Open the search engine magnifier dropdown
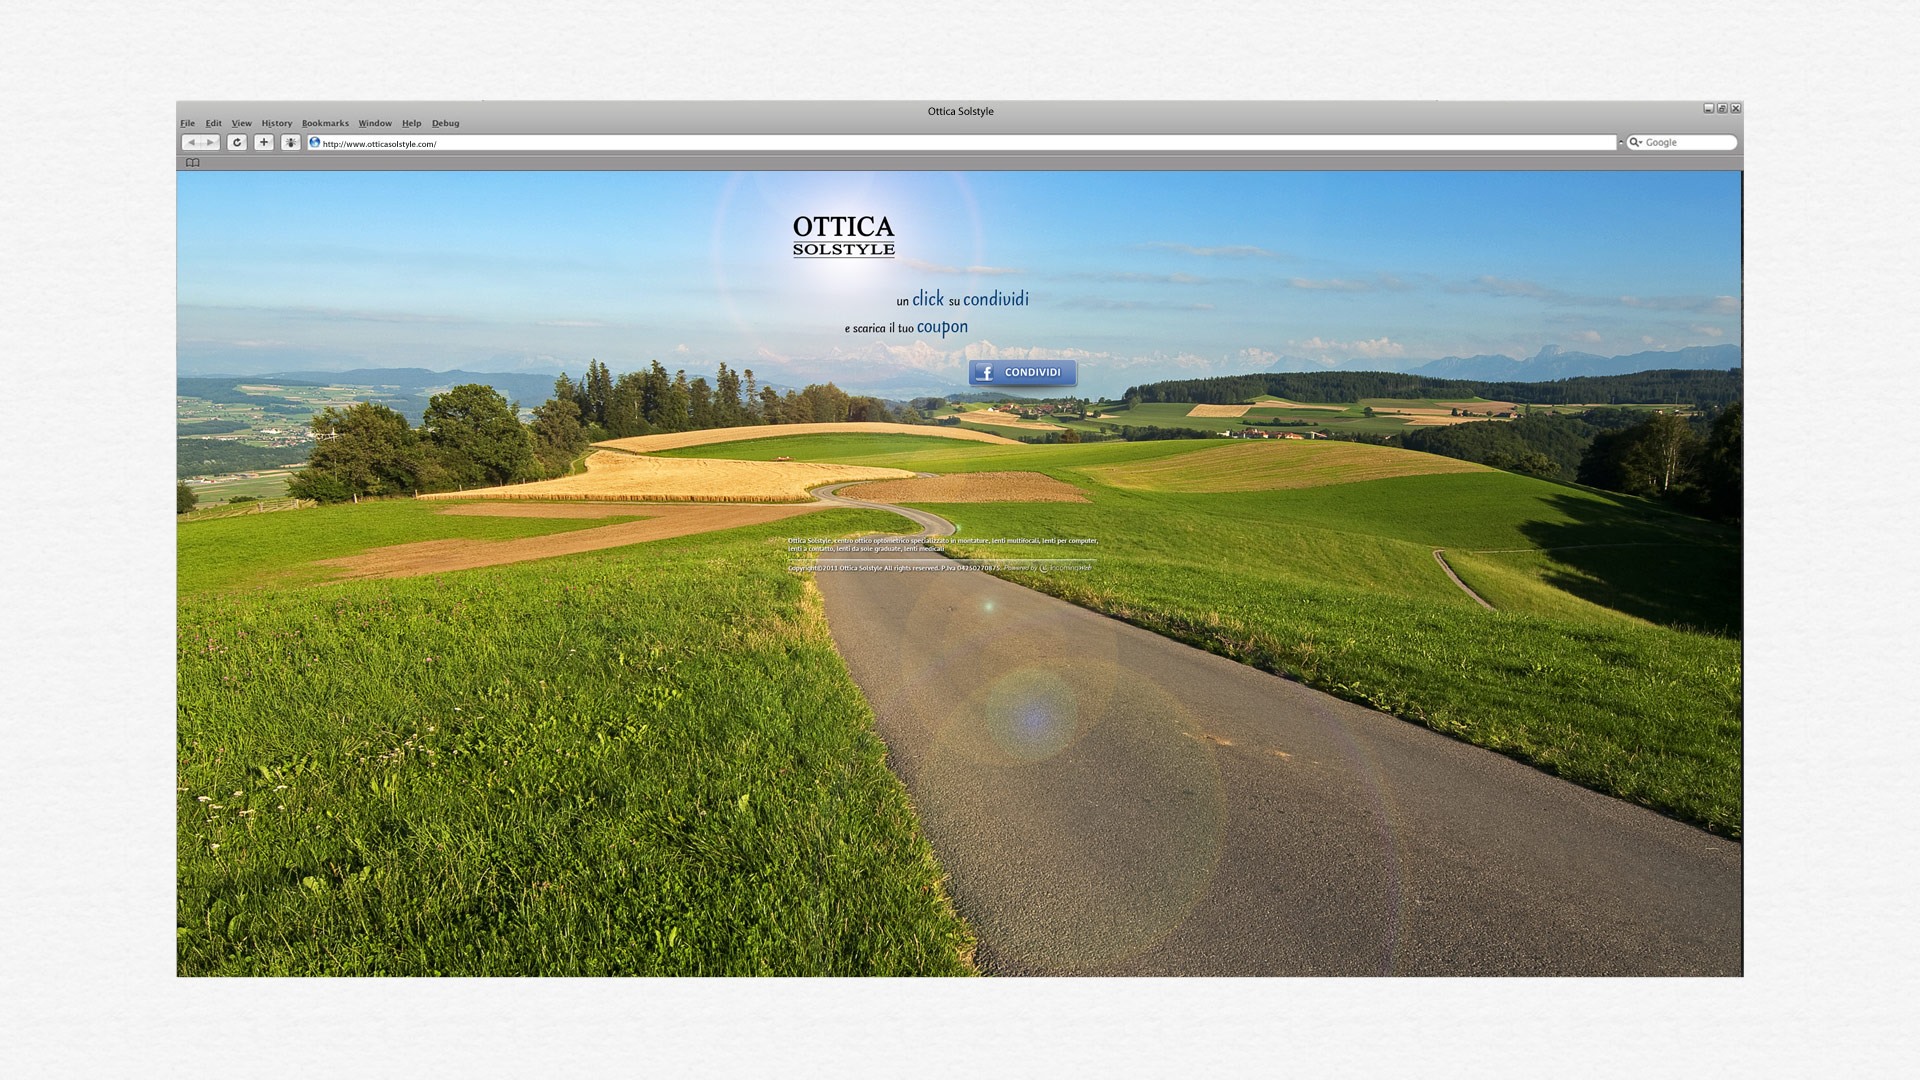 pyautogui.click(x=1636, y=143)
